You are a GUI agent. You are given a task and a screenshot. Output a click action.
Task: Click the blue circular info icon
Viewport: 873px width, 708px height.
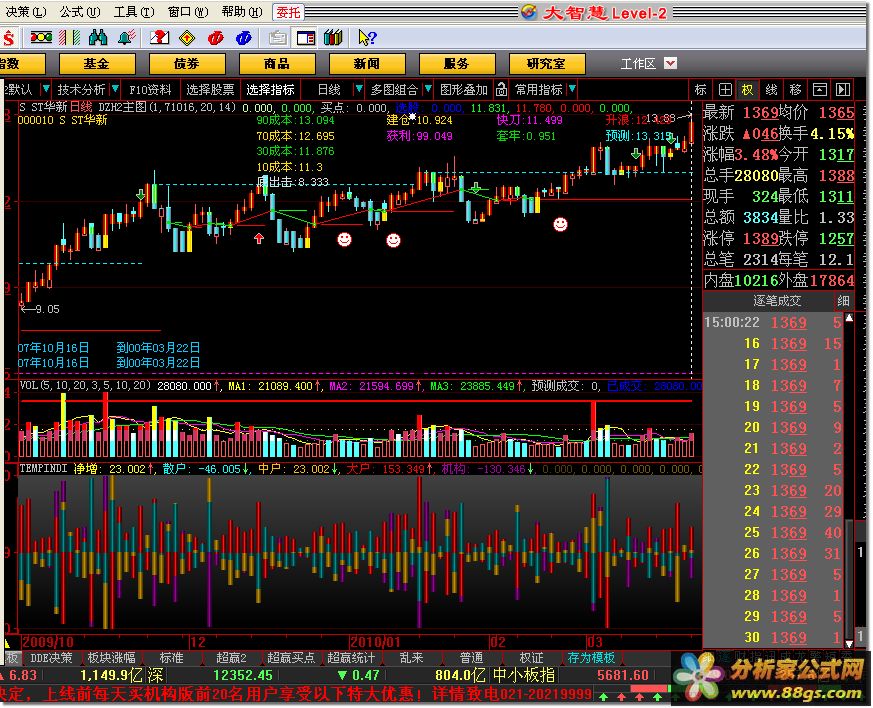[x=244, y=38]
